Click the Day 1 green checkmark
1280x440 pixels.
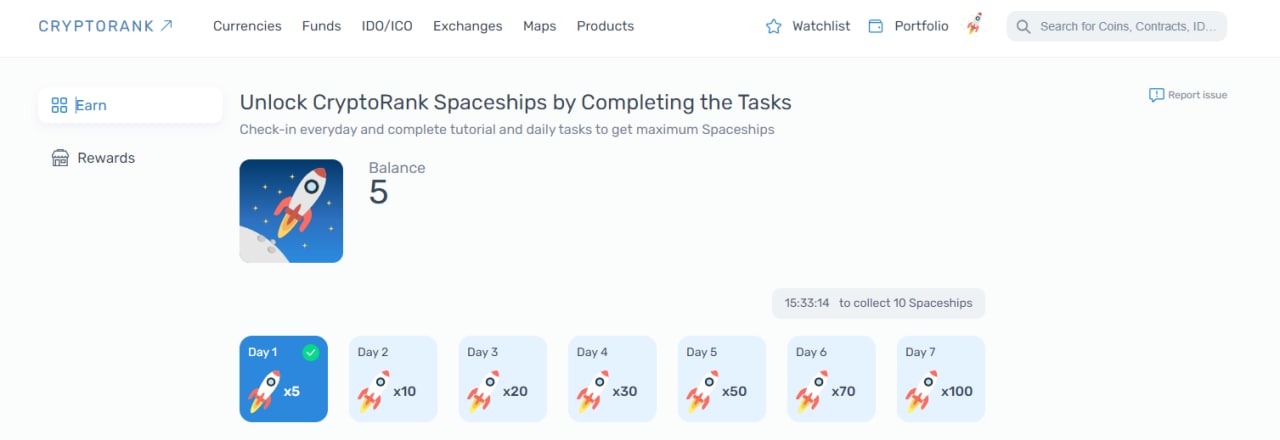pos(310,352)
